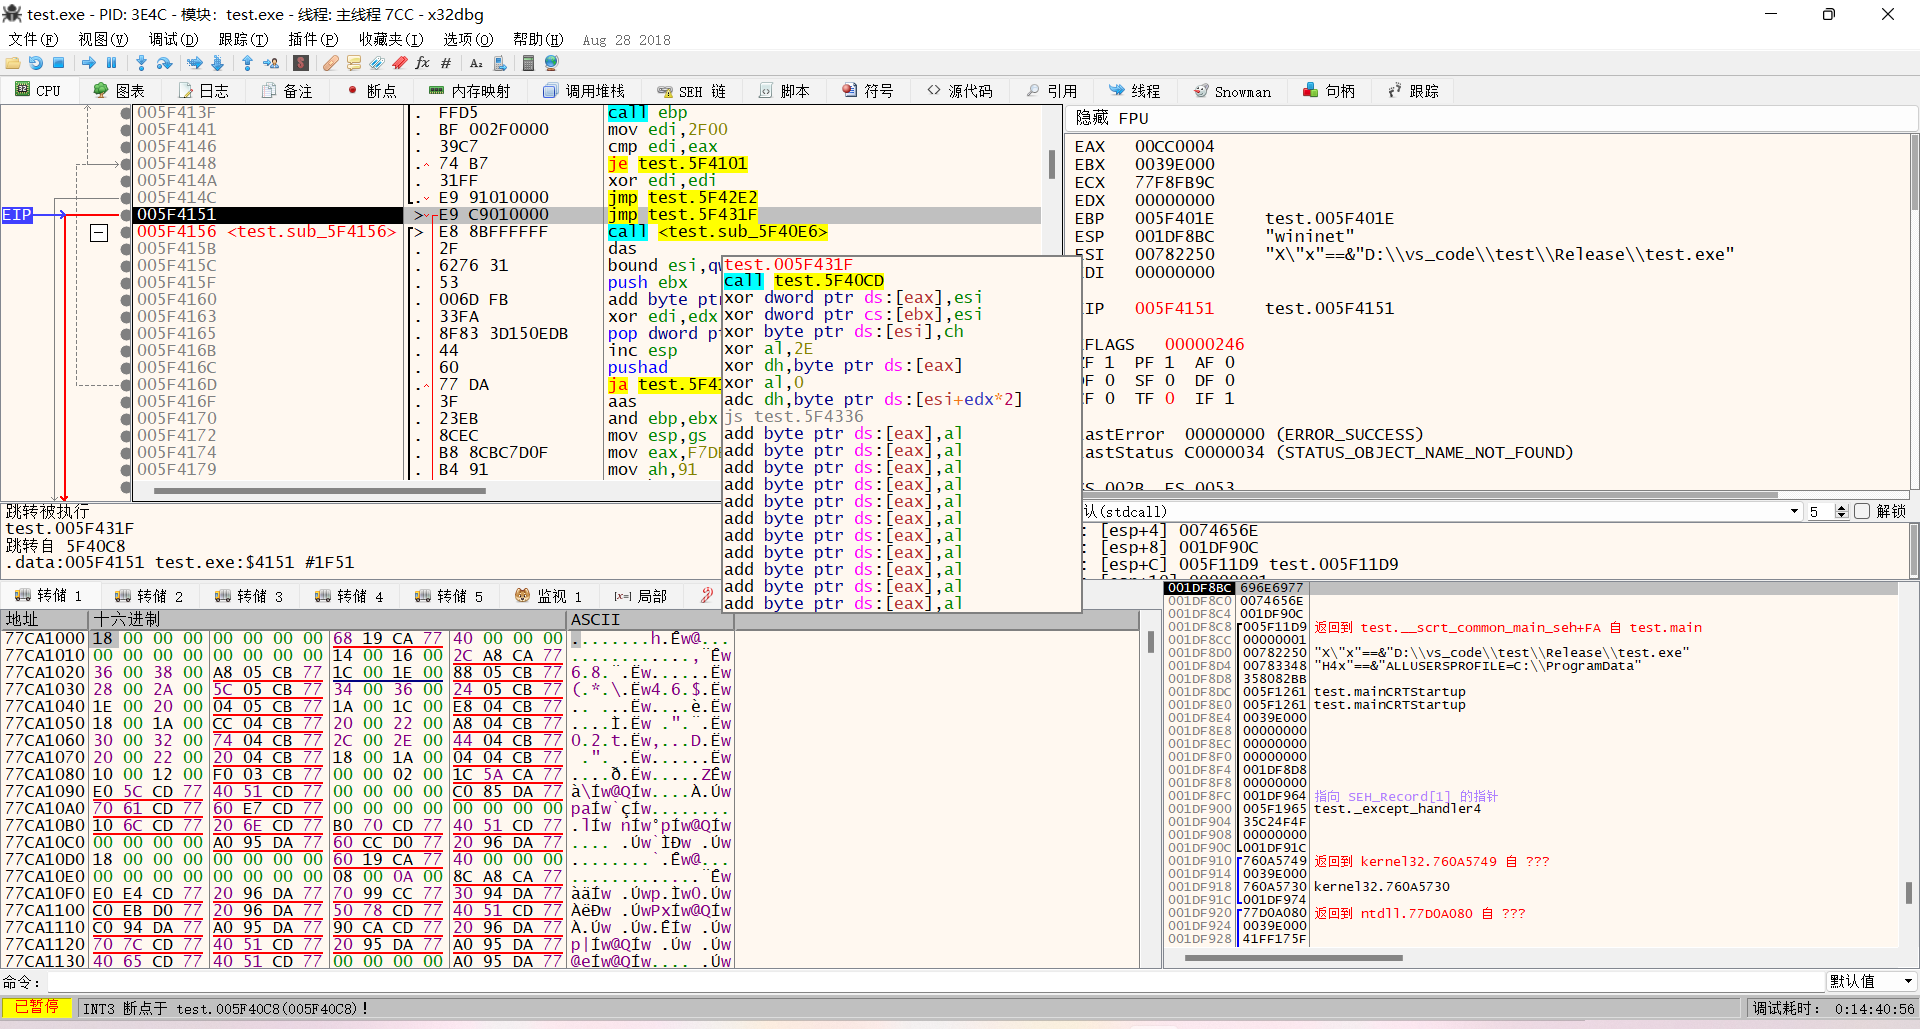Screen dimensions: 1920x1029
Task: Open the functions fx icon
Action: coord(422,63)
